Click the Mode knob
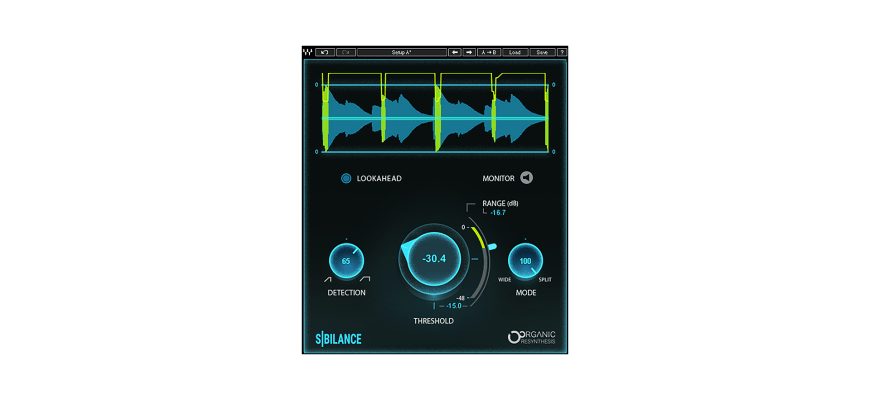870x400 pixels. [x=525, y=260]
